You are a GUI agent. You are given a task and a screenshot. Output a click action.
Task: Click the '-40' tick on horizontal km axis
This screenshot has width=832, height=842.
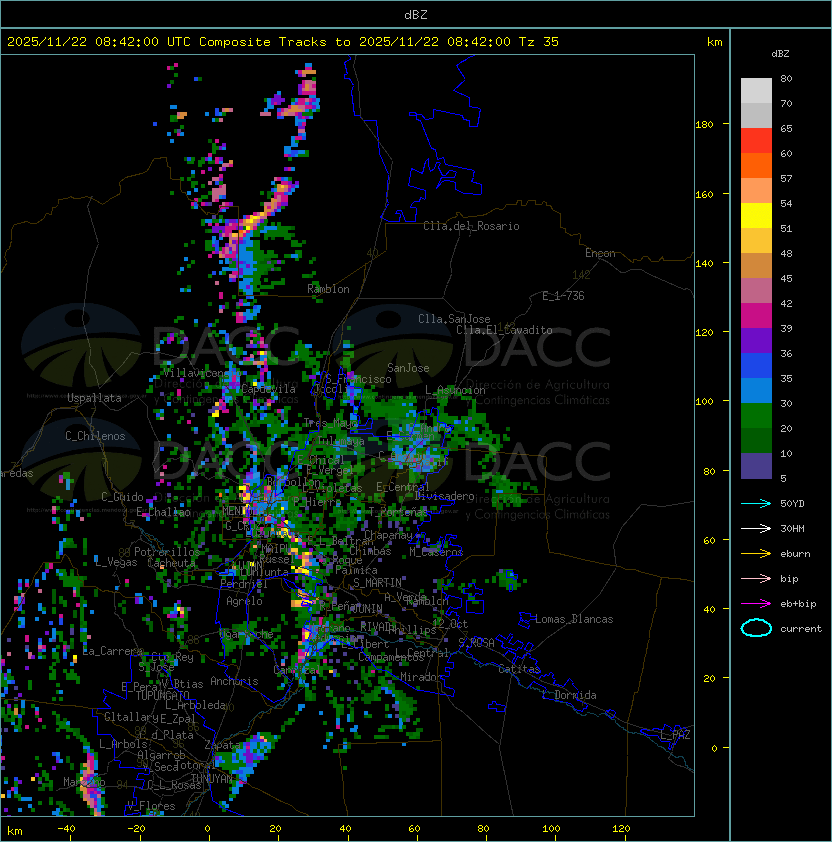(x=66, y=829)
